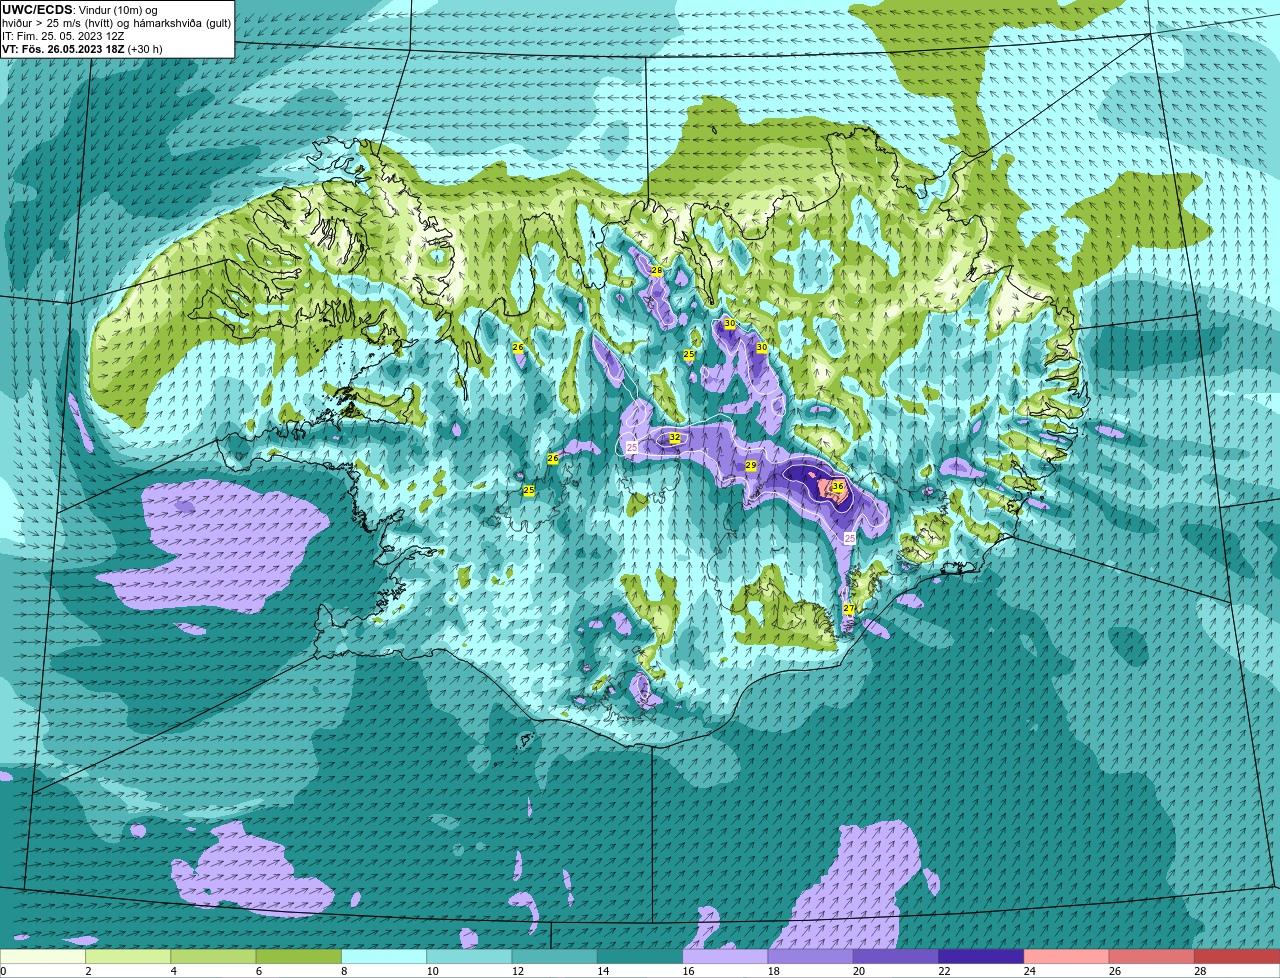
Task: Click the legend tick label '2'
Action: point(88,971)
